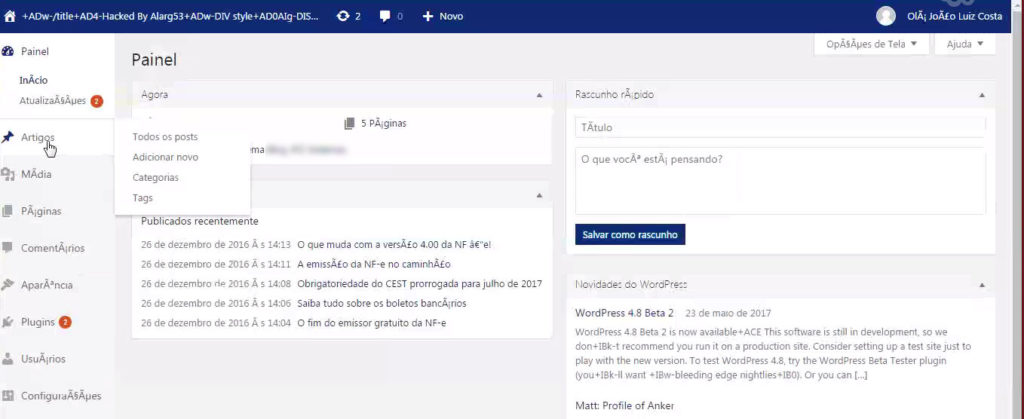Image resolution: width=1024 pixels, height=419 pixels.
Task: Open the Mídia menu label
Action: 36,174
